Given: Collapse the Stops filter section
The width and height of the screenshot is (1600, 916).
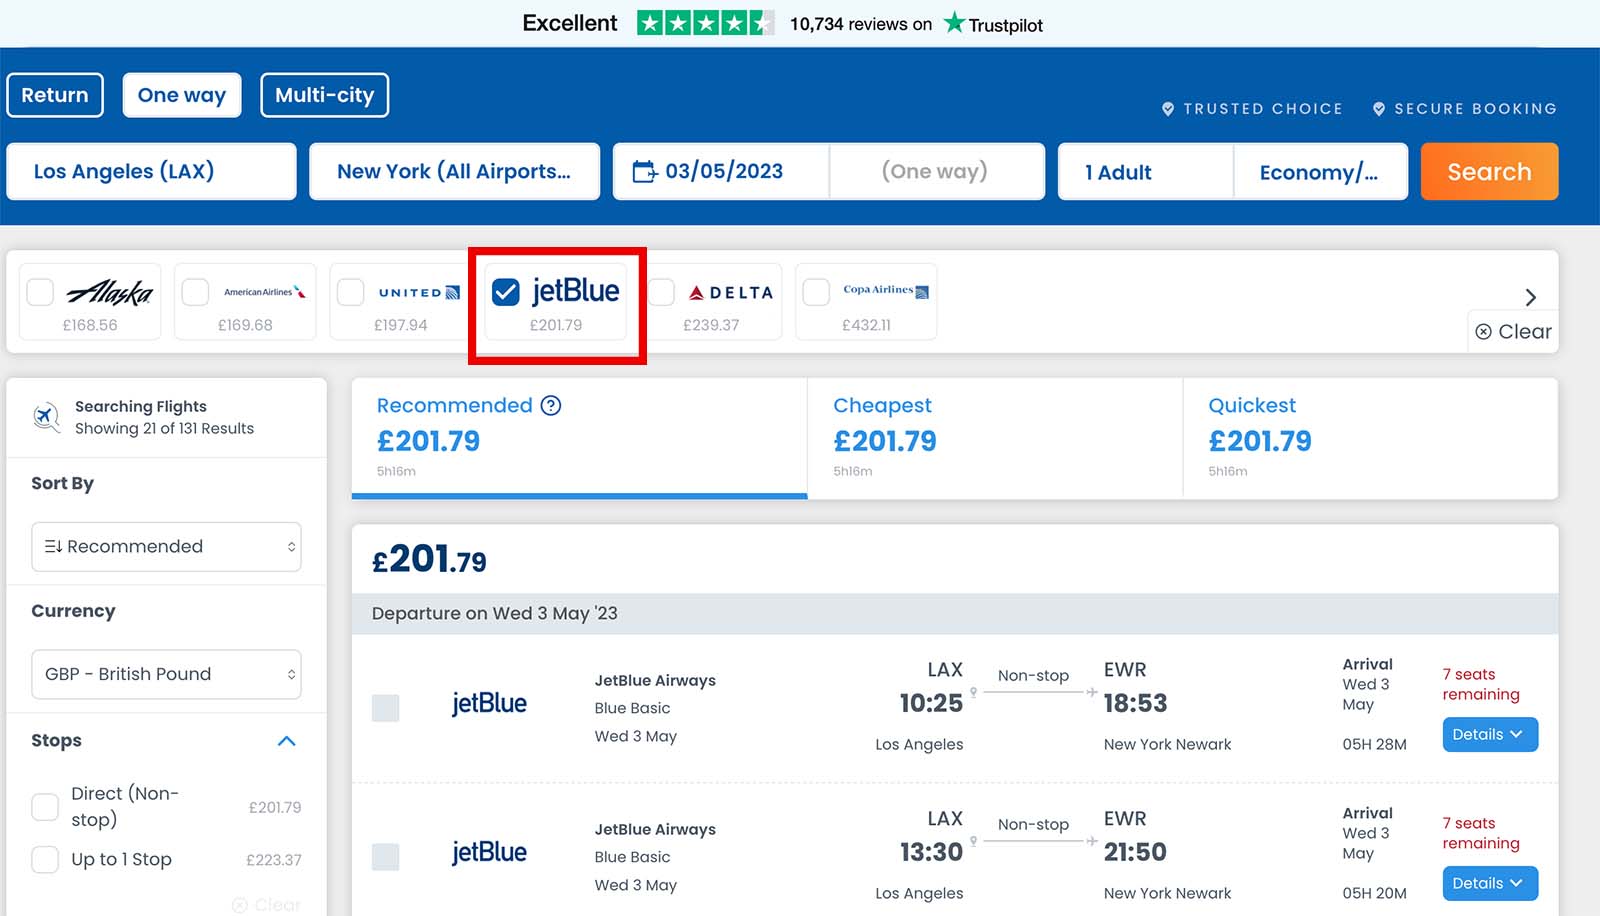Looking at the screenshot, I should pos(286,741).
